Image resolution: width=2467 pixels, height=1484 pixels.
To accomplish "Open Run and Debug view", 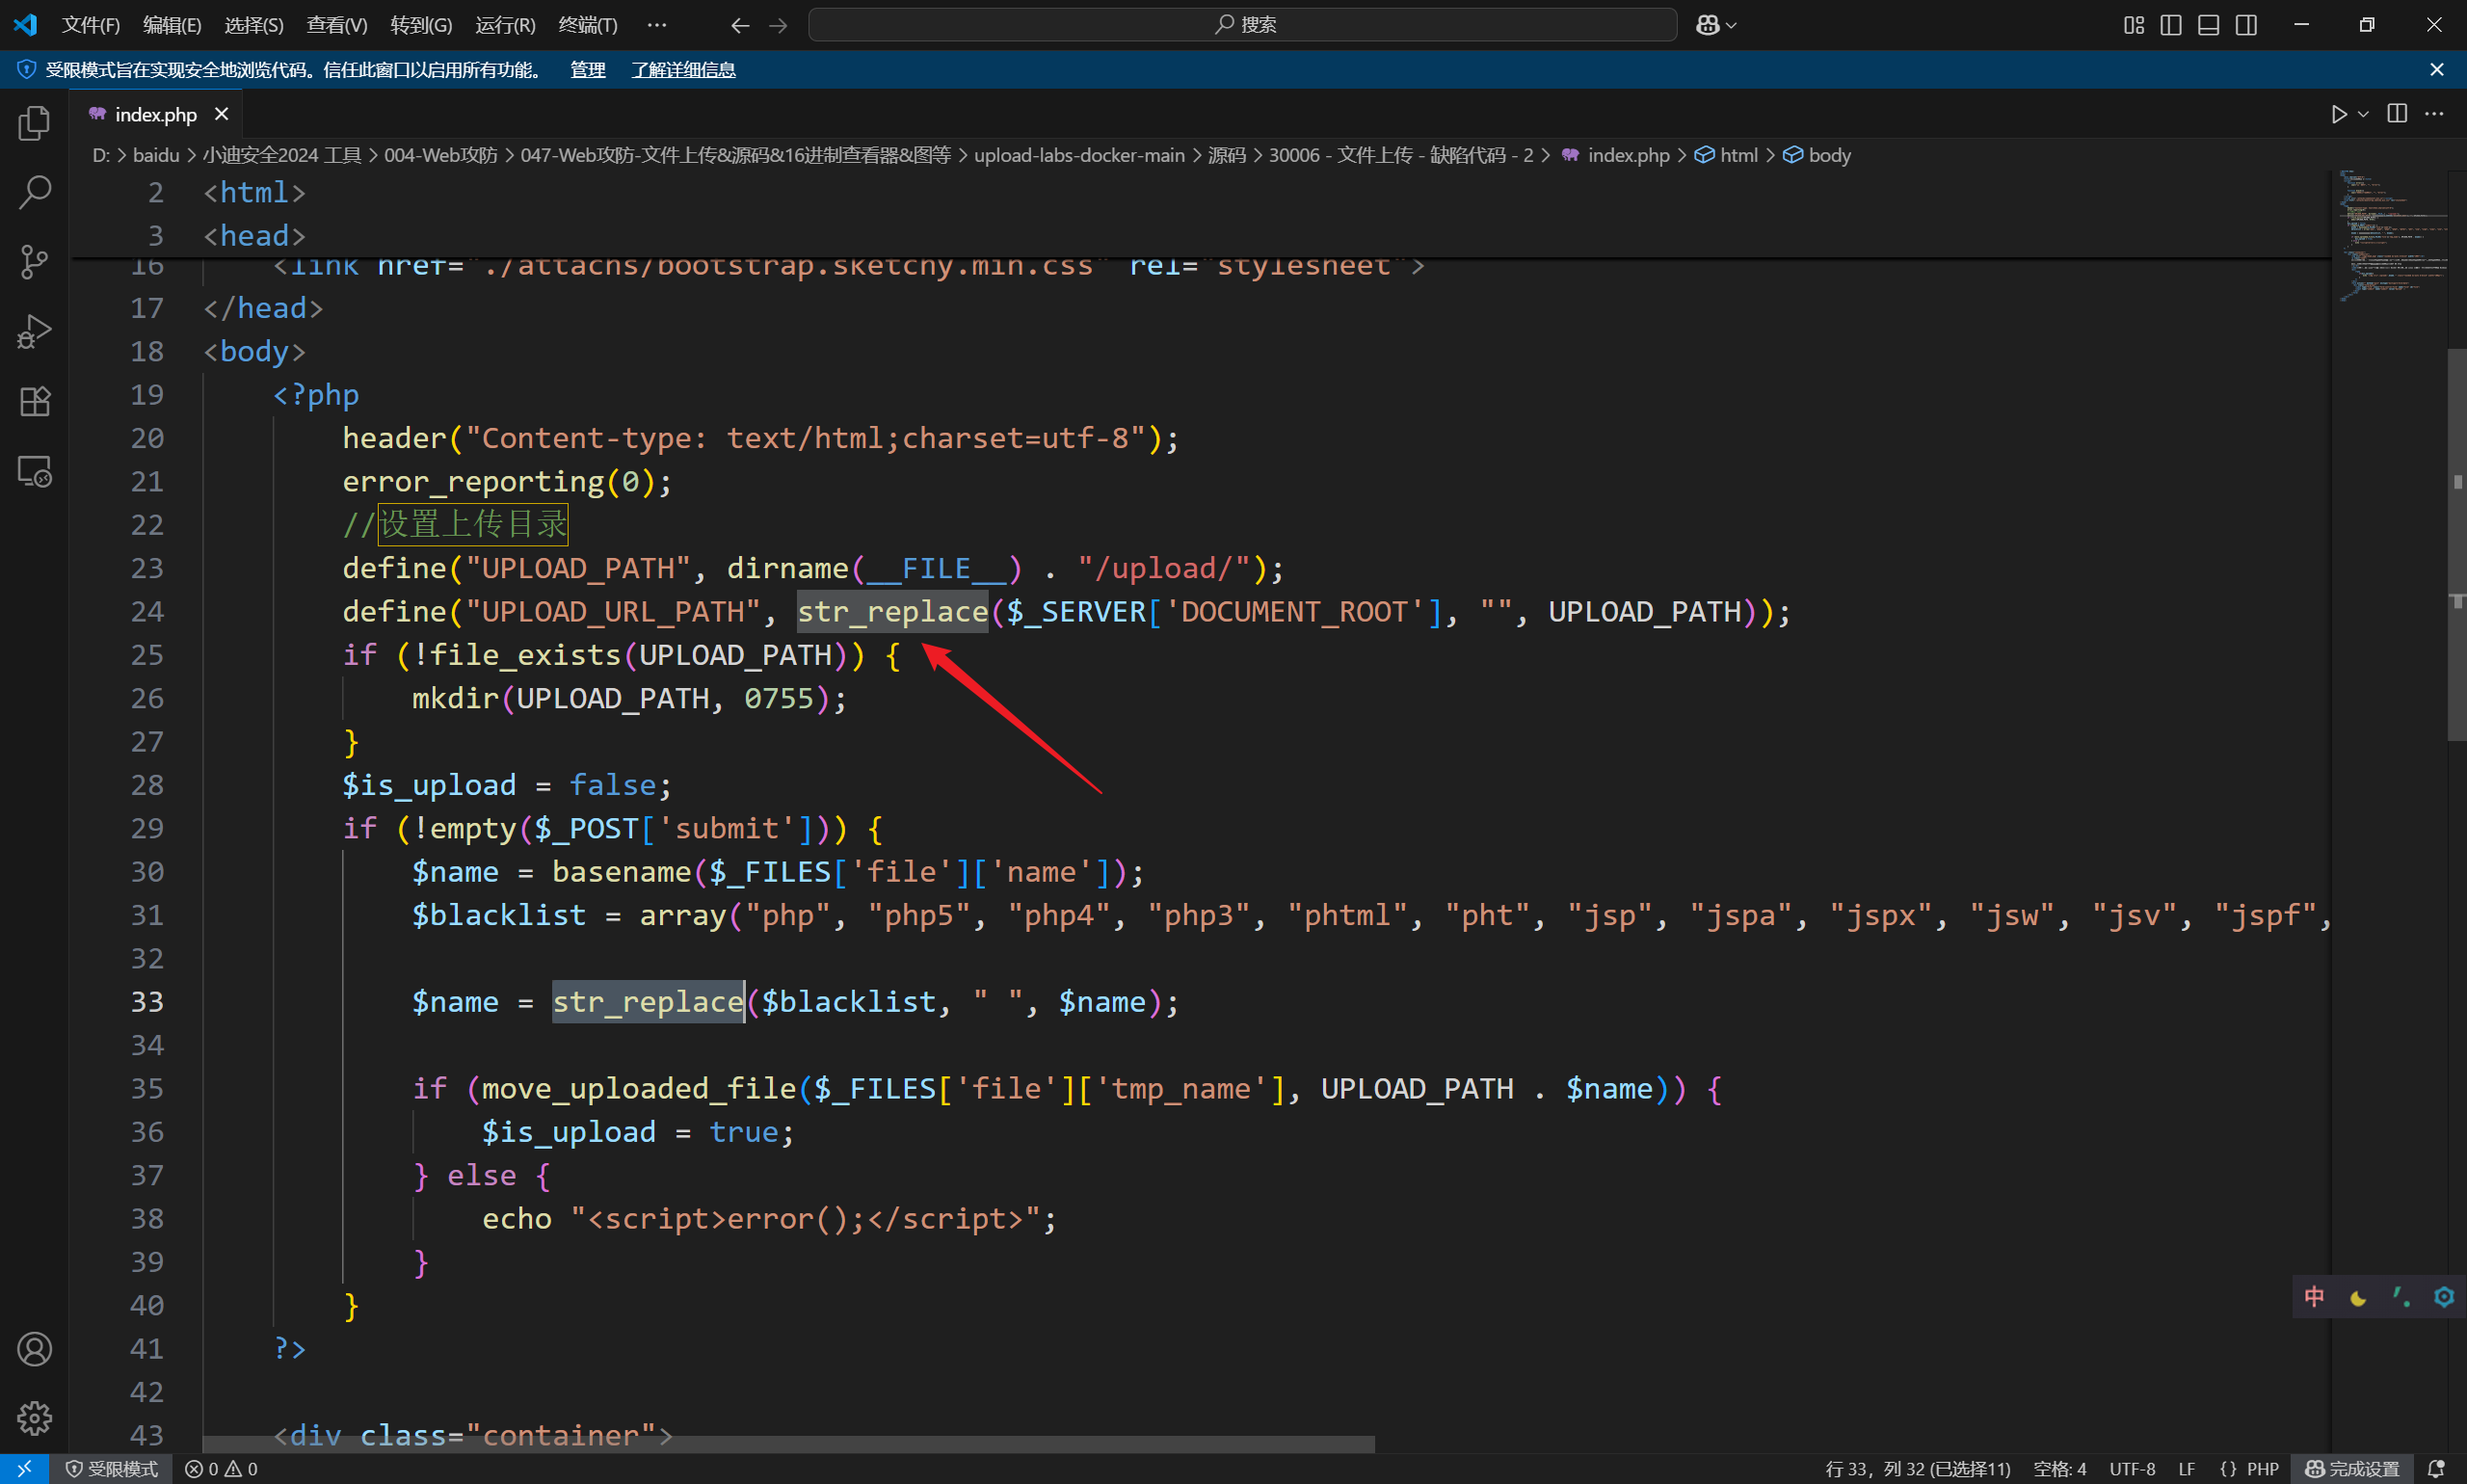I will click(x=34, y=332).
